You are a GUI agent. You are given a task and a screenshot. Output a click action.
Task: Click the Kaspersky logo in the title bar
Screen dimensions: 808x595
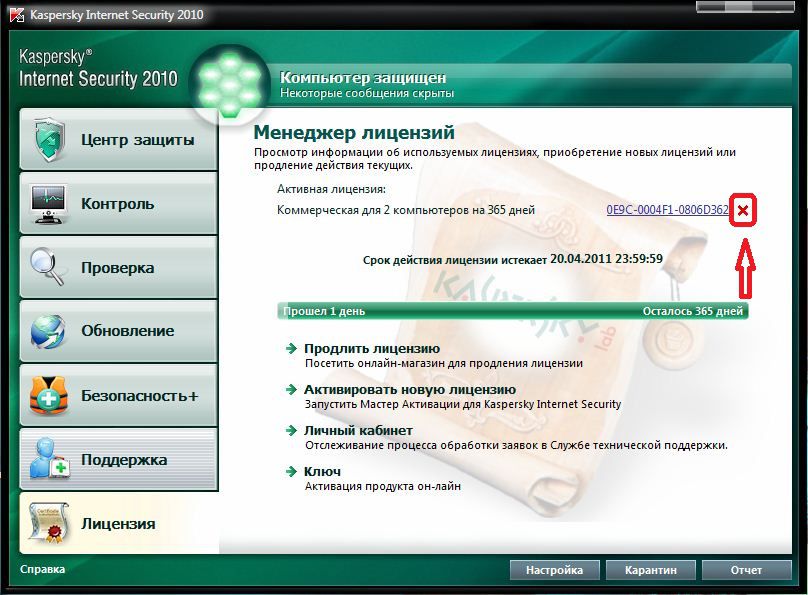click(x=15, y=14)
